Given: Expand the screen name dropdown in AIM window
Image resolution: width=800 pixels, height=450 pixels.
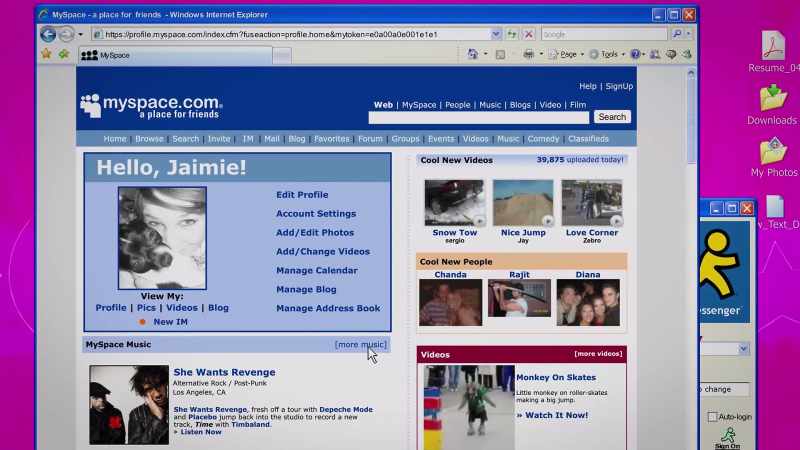Looking at the screenshot, I should pyautogui.click(x=743, y=349).
